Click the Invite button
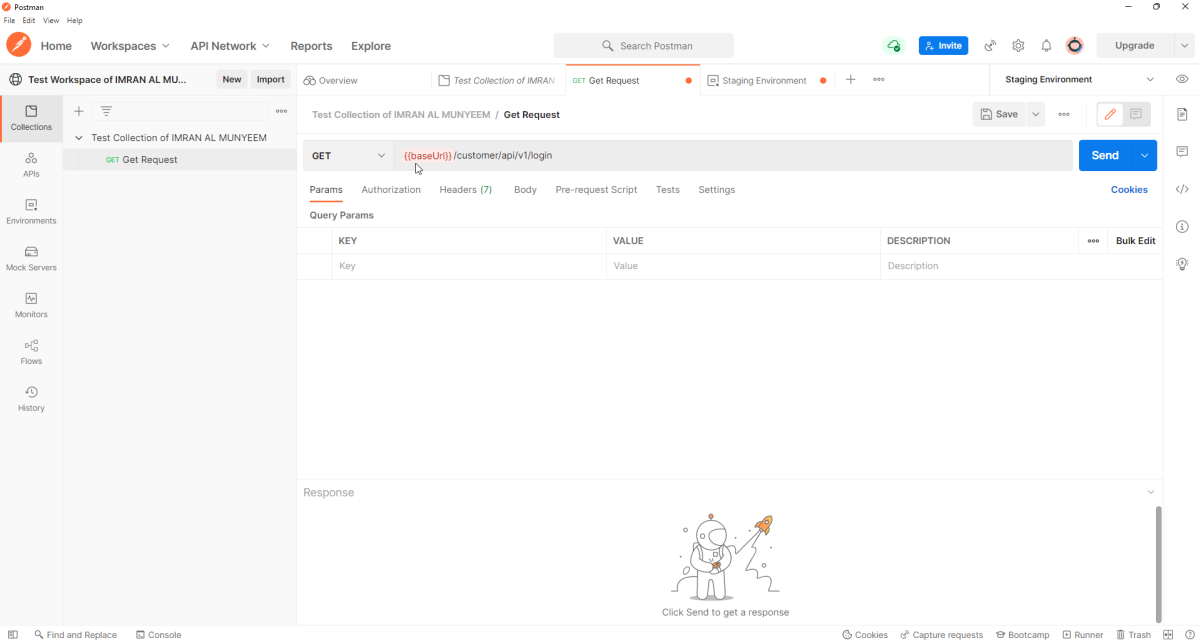Viewport: 1201px width, 643px height. pos(943,46)
